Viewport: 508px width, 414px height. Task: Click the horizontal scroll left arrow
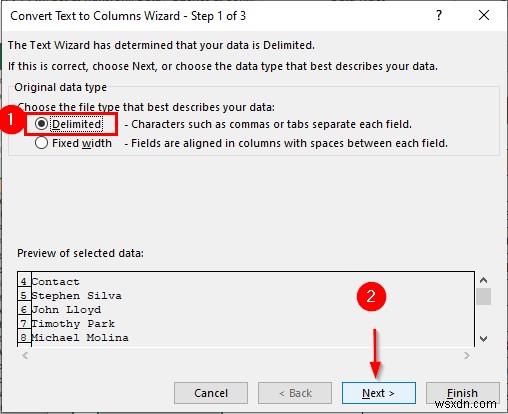pos(25,356)
